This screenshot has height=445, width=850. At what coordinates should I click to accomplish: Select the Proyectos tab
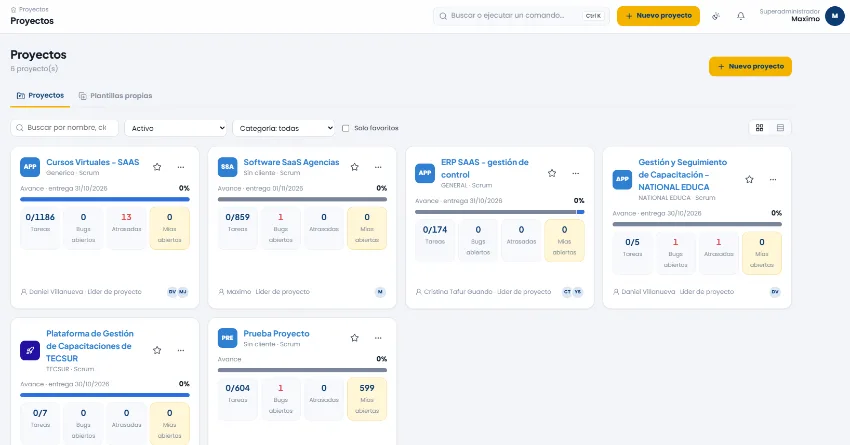click(40, 95)
